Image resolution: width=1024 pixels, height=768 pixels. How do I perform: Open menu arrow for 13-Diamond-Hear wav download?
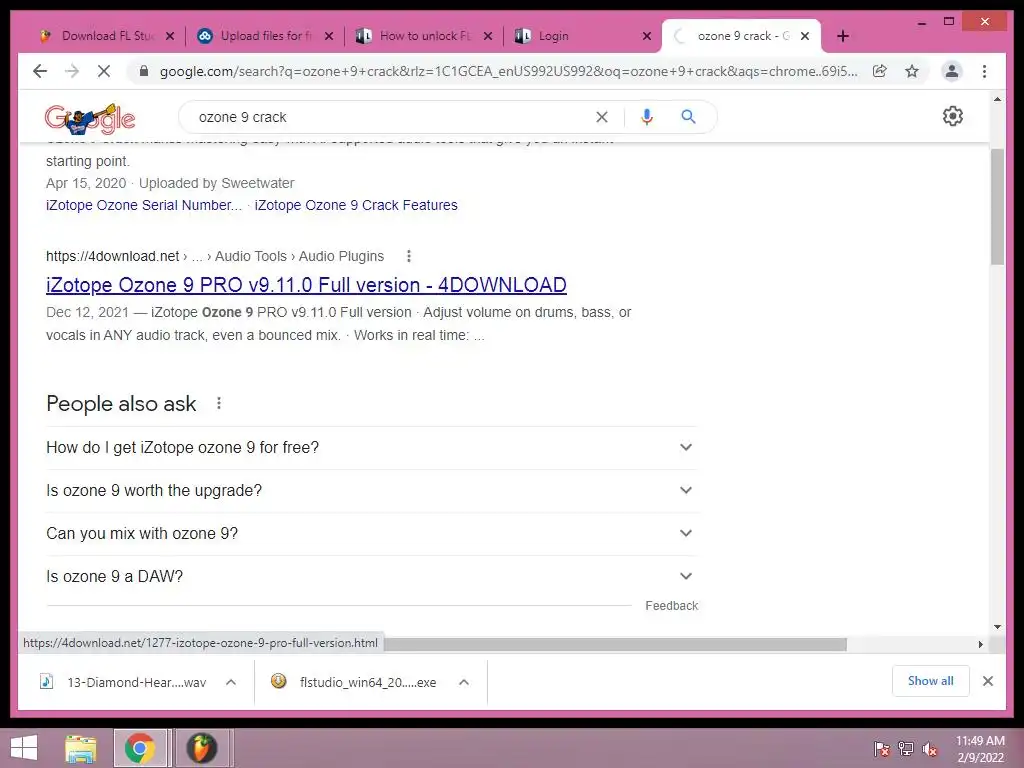tap(231, 682)
